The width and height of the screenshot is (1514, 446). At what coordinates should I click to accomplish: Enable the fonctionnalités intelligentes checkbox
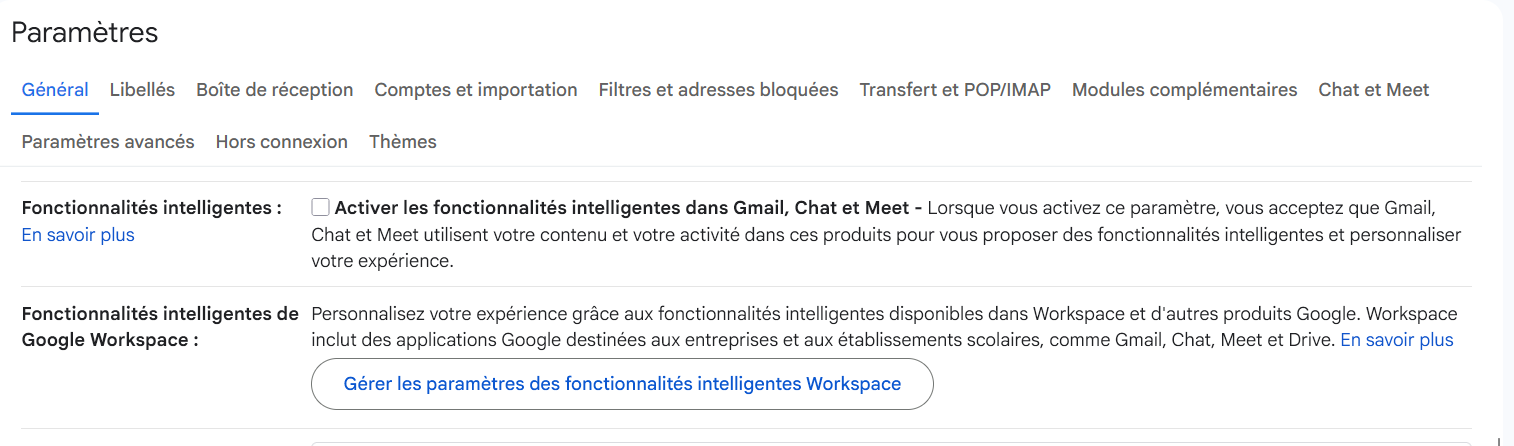point(320,208)
